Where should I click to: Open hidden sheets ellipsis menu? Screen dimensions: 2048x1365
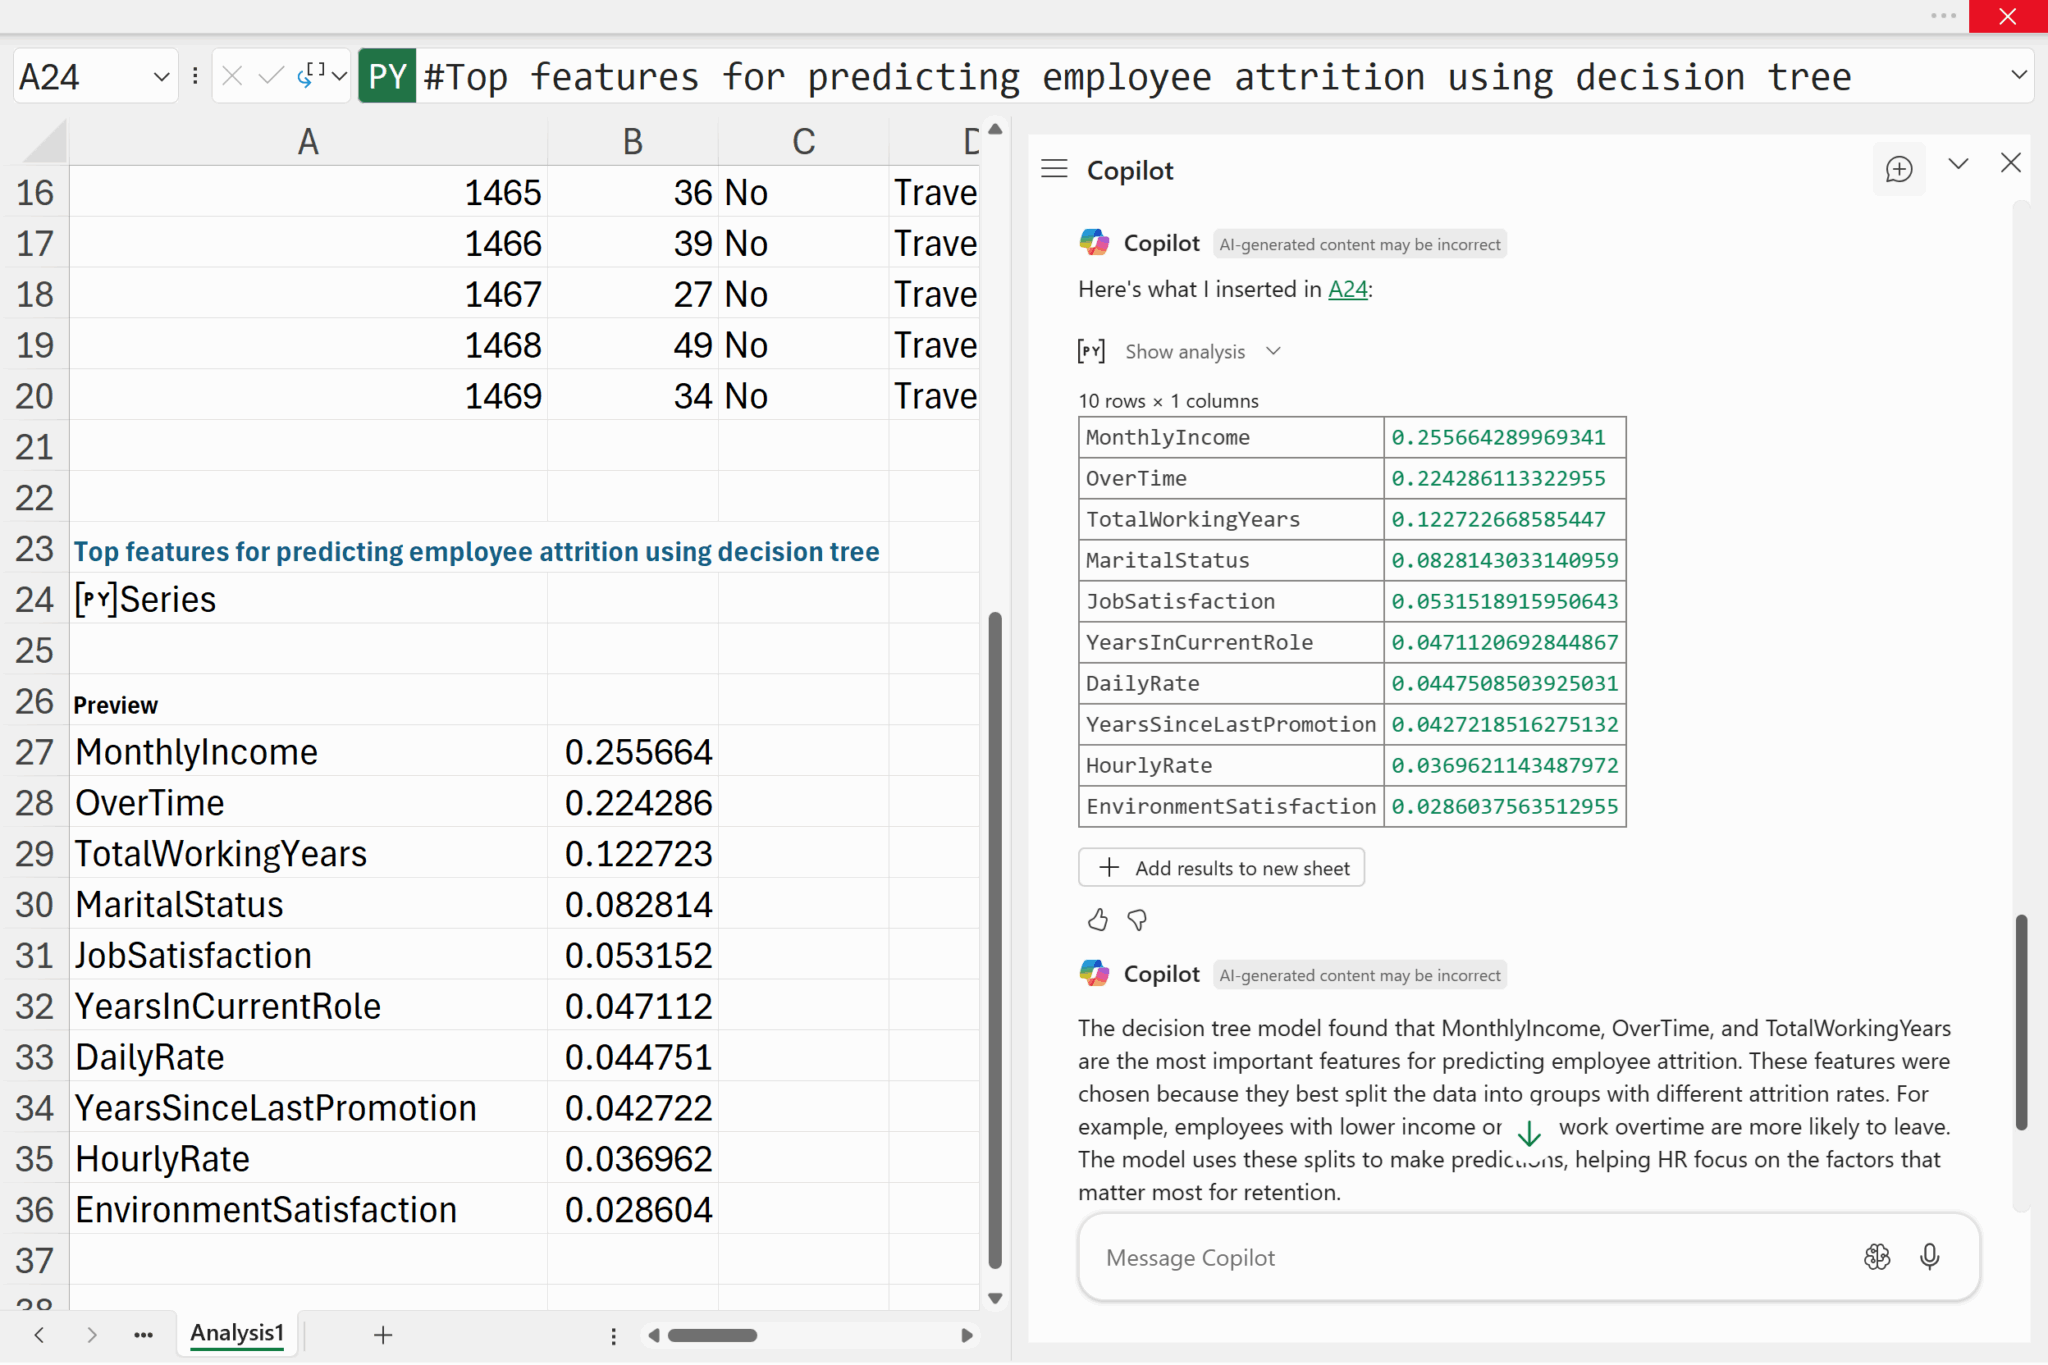[x=143, y=1334]
